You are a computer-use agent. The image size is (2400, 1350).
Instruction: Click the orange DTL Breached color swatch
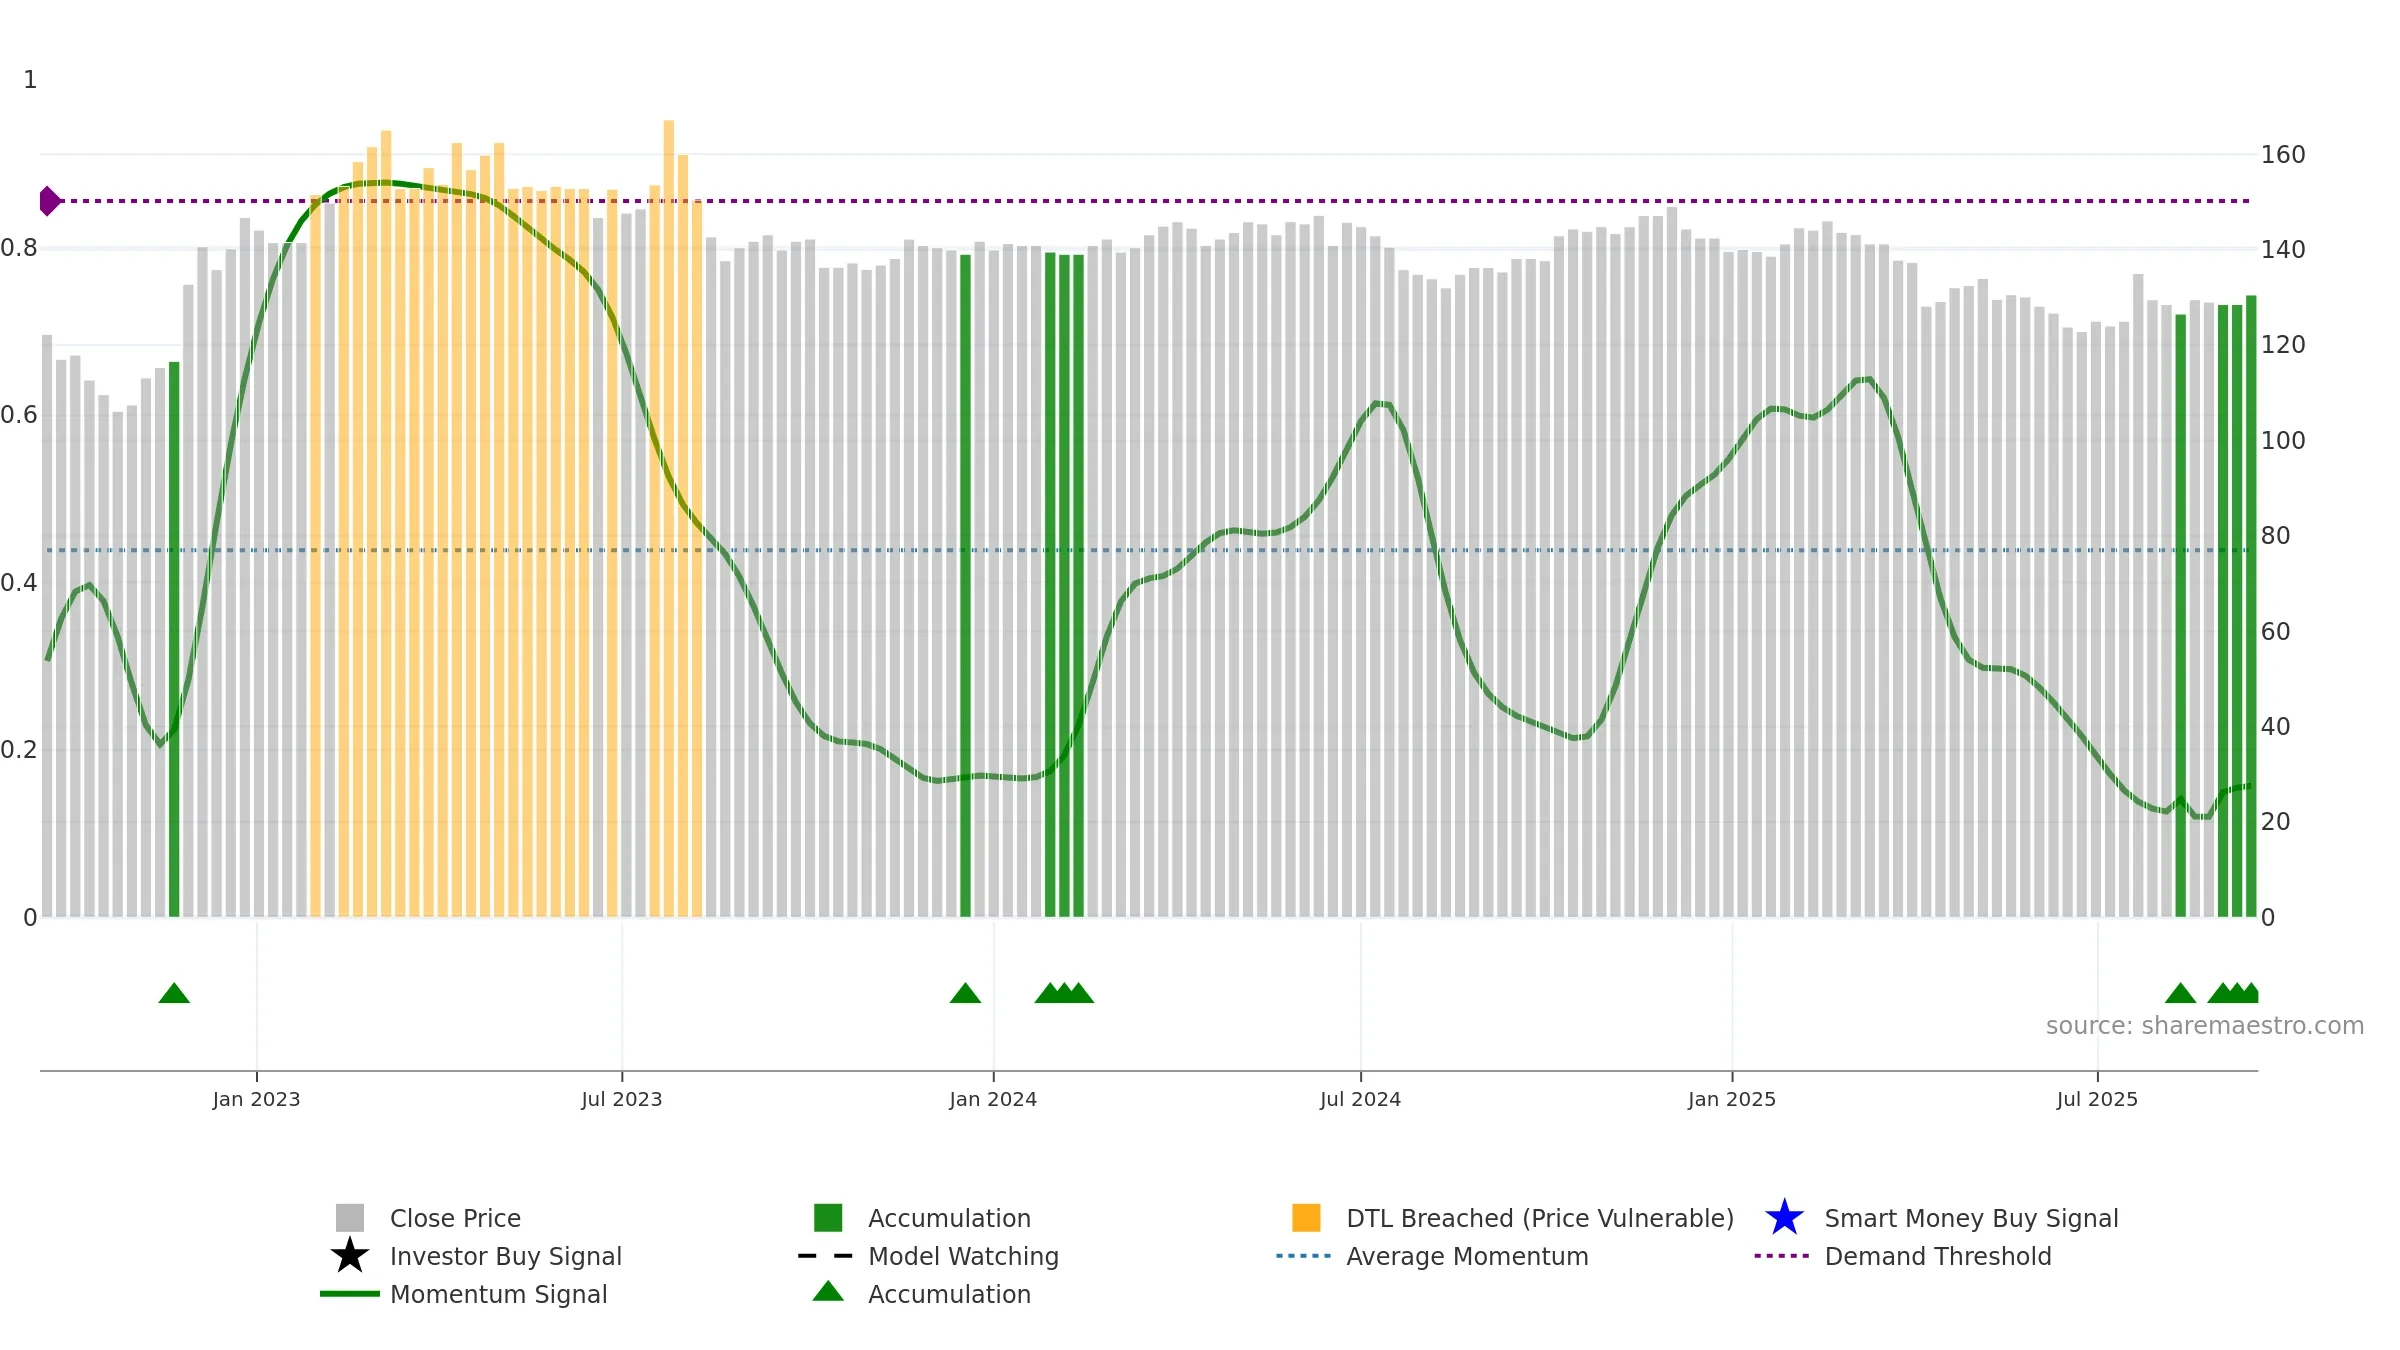pos(1306,1218)
